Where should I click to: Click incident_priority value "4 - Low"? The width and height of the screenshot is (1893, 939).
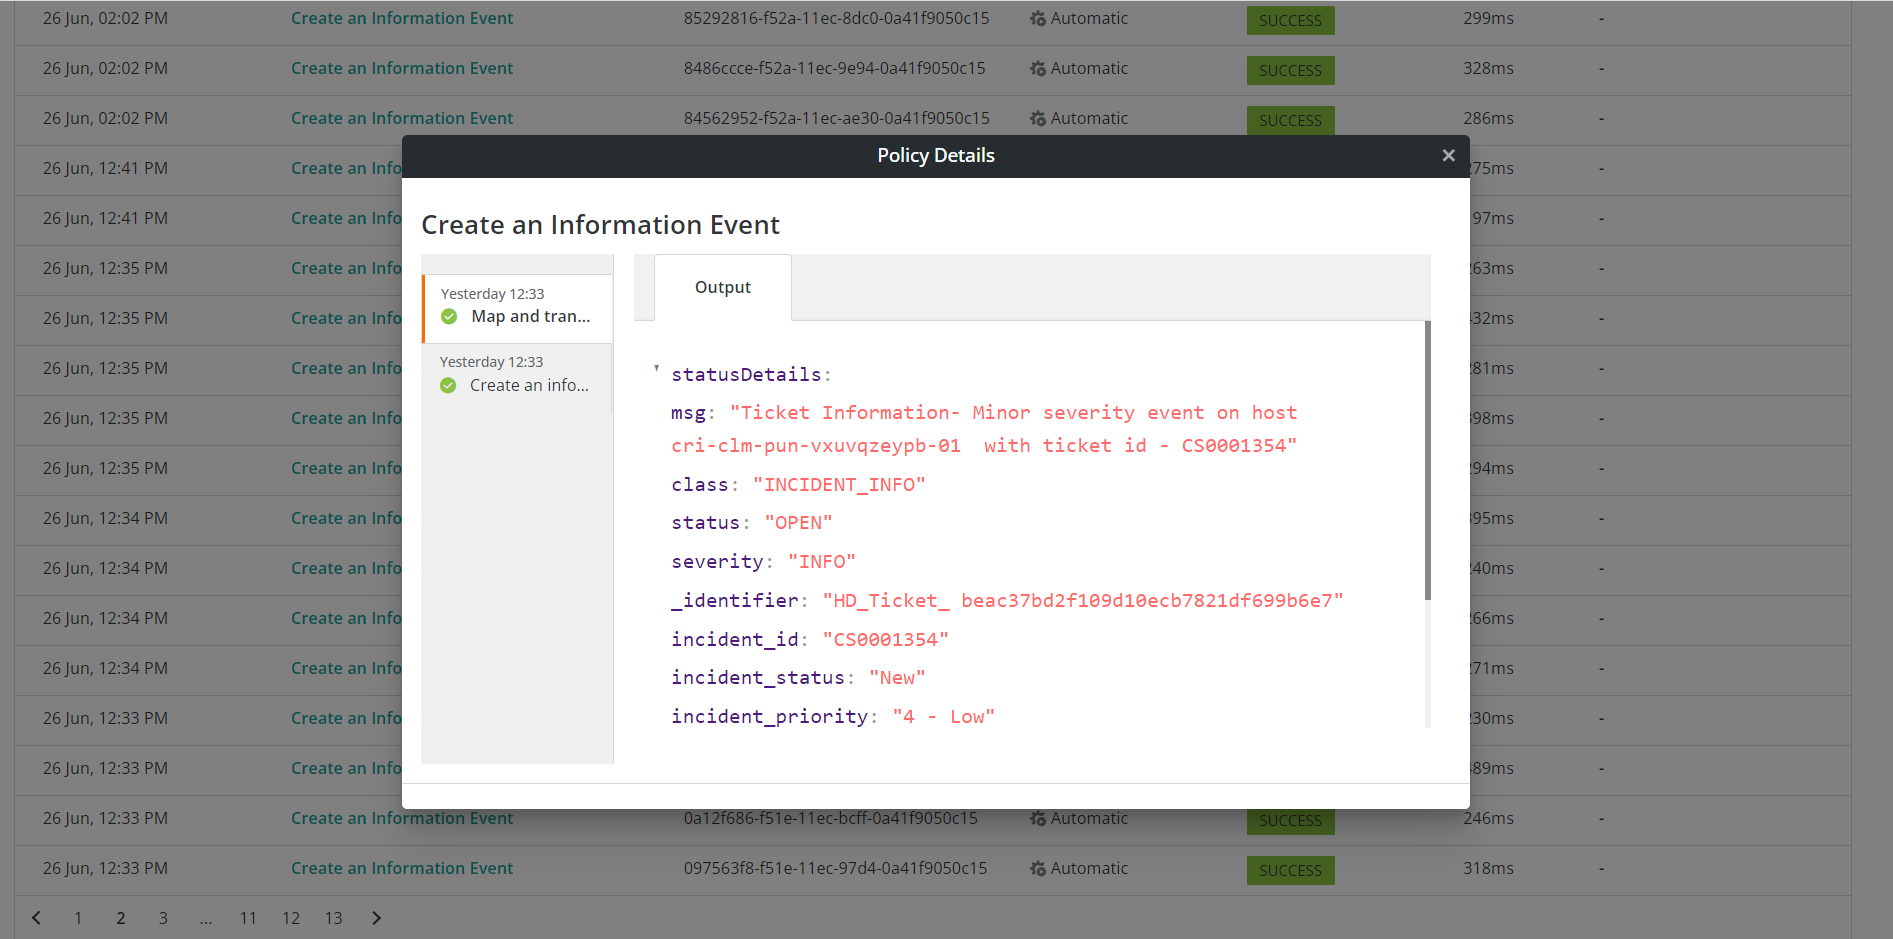(943, 717)
